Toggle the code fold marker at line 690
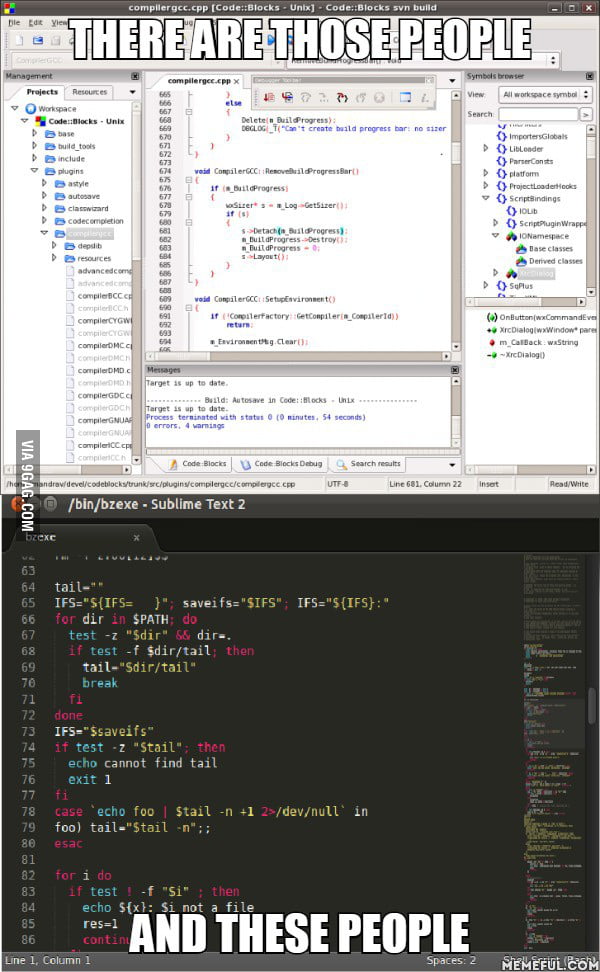Image resolution: width=600 pixels, height=972 pixels. point(188,307)
